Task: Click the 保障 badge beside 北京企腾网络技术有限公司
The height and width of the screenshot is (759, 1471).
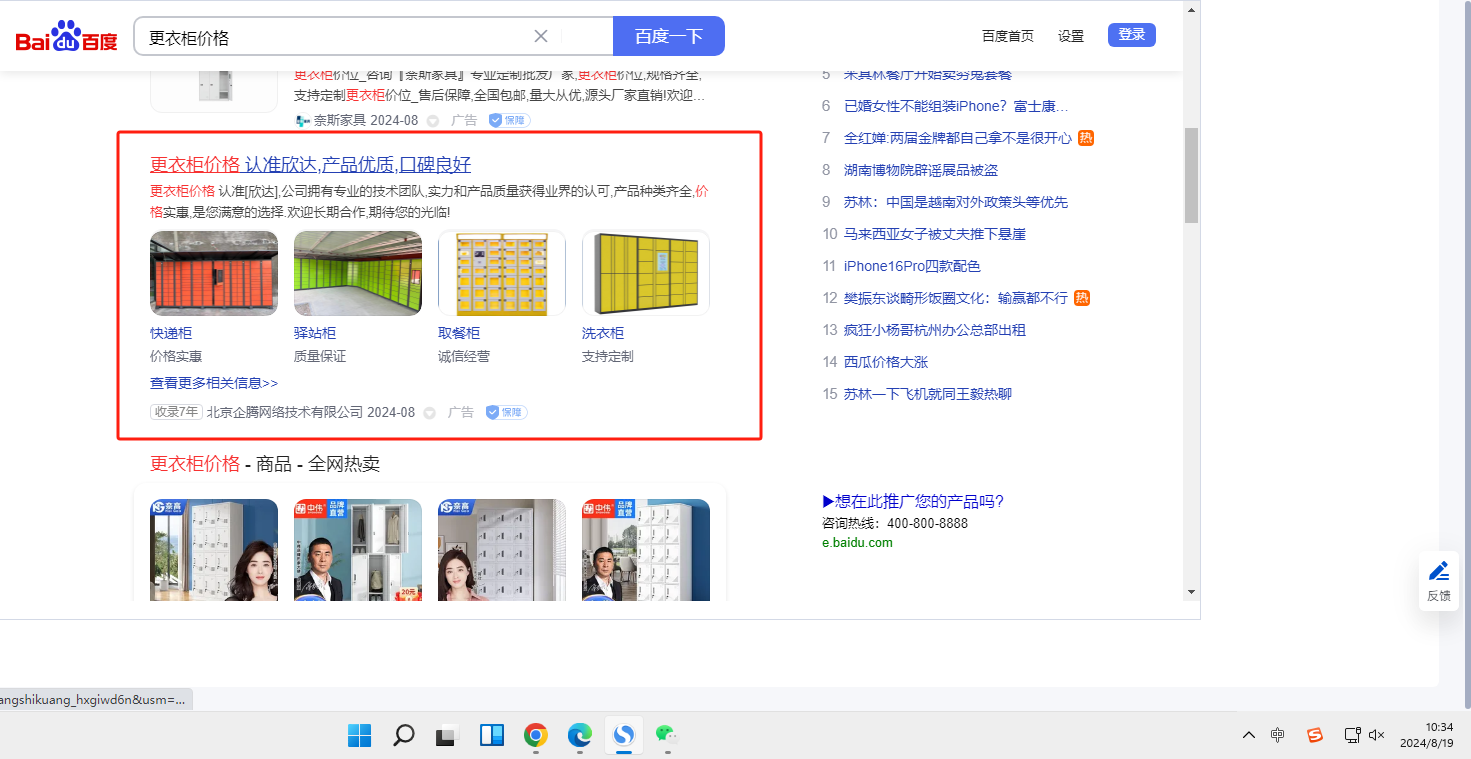Action: point(506,412)
